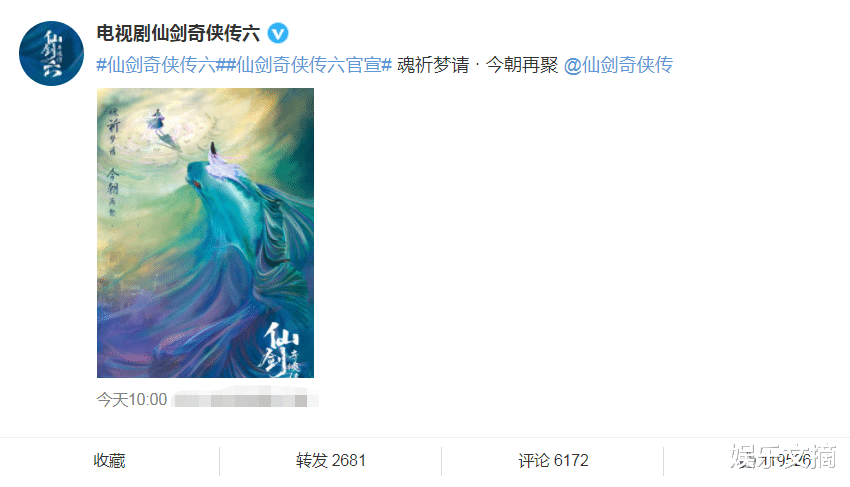Click the blurred source label beside the timestamp
Viewport: 850px width, 487px height.
pos(245,400)
